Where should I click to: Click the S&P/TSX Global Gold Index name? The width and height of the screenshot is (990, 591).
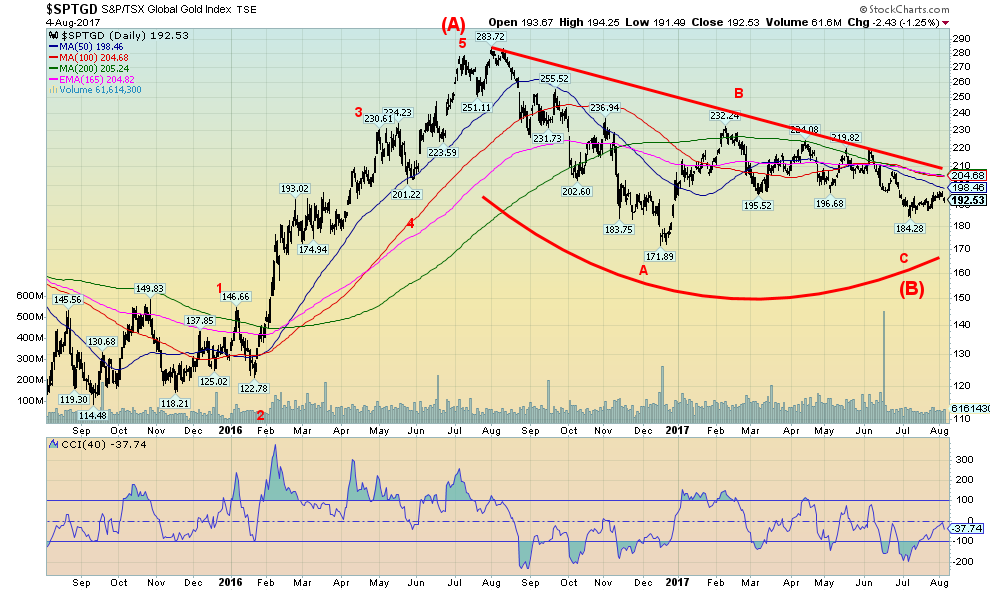coord(167,9)
